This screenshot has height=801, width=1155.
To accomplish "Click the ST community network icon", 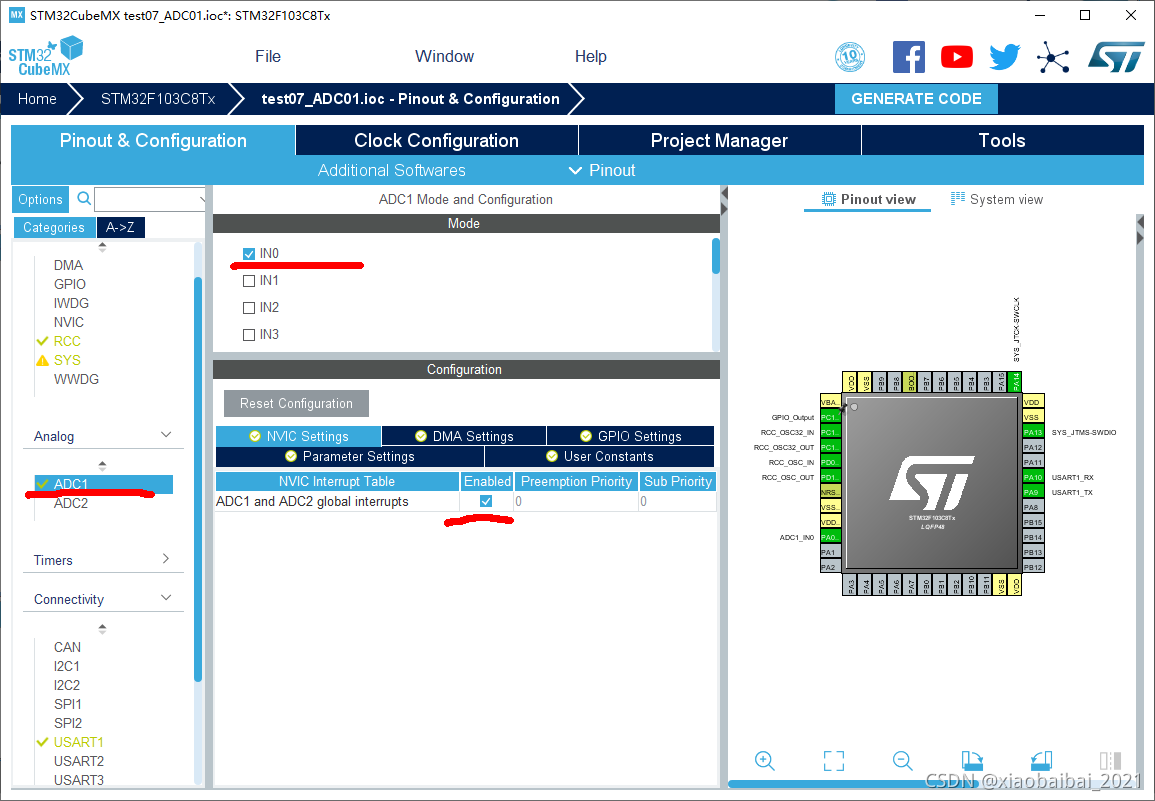I will [x=1053, y=57].
